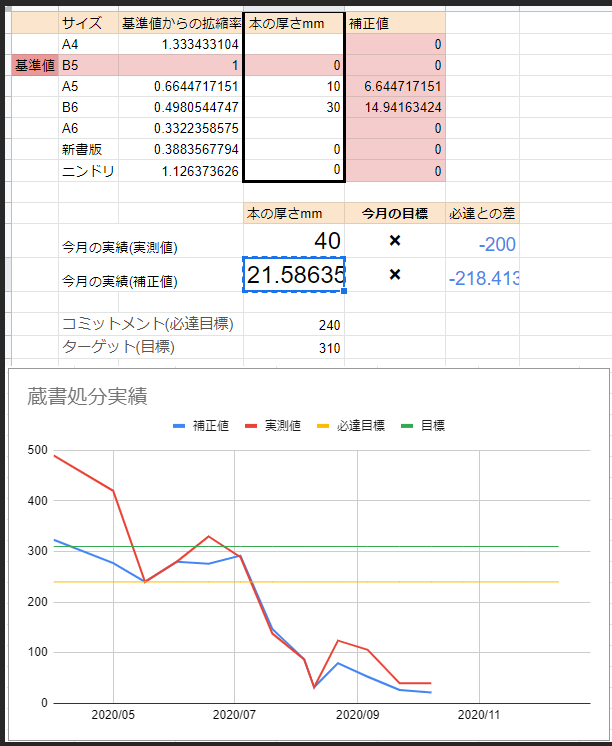Click the 6.644717151 corrected value cell
The image size is (612, 746).
point(395,86)
